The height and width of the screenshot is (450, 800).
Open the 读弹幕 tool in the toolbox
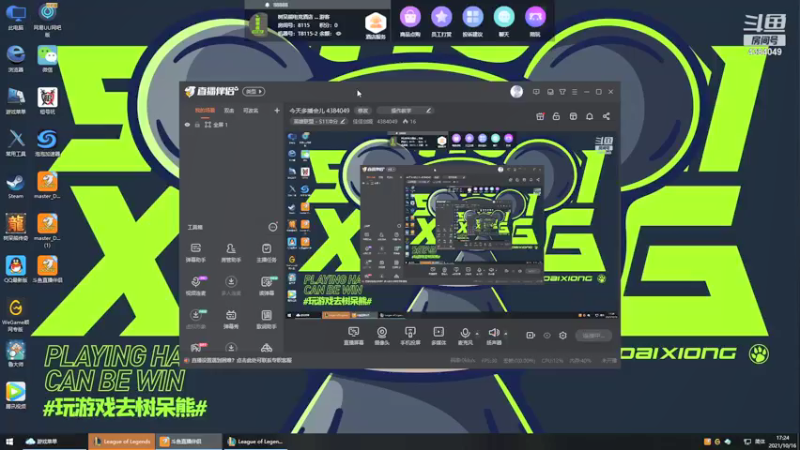coord(266,286)
